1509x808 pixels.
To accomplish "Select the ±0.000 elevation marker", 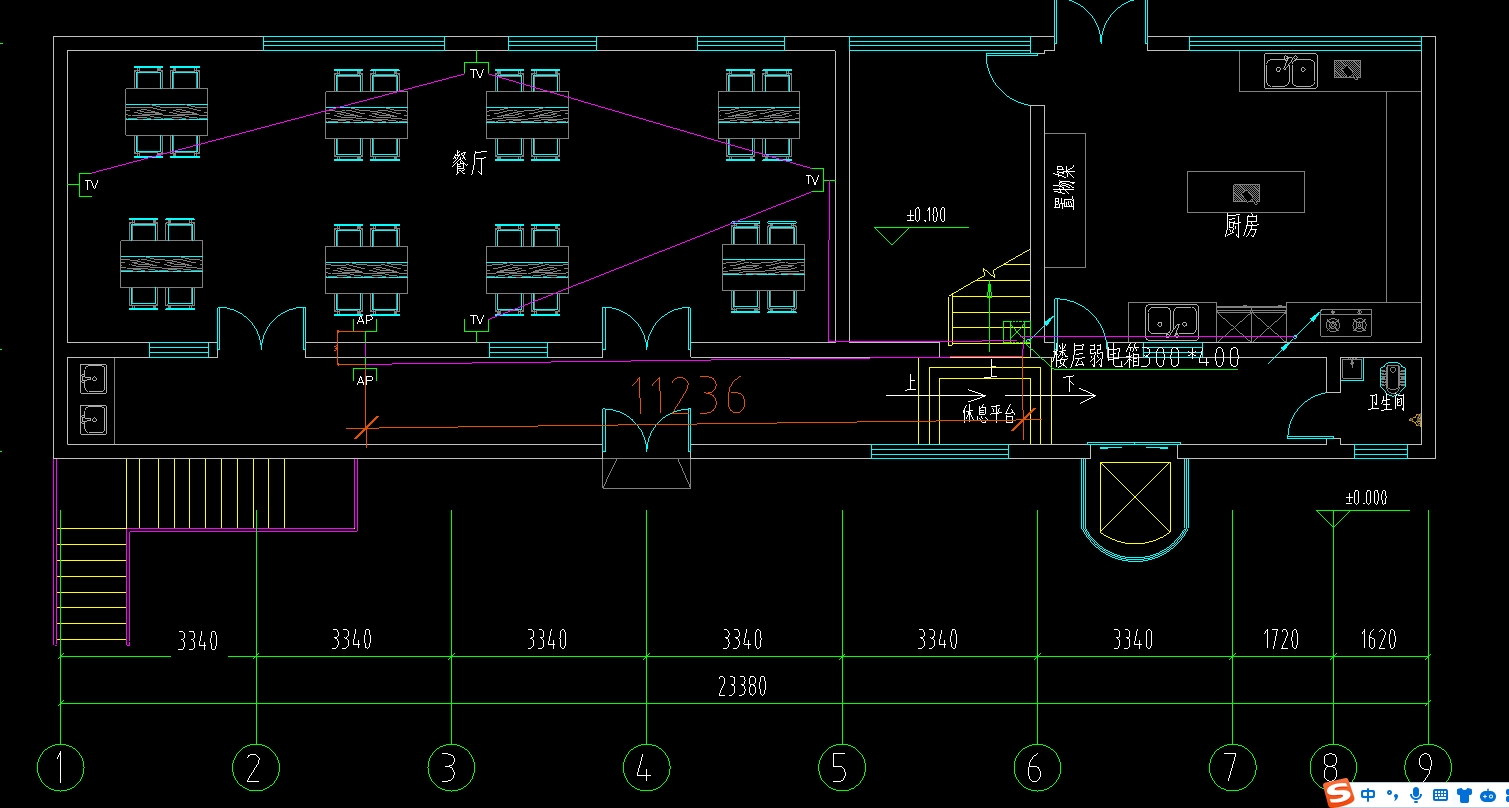I will (x=1362, y=508).
